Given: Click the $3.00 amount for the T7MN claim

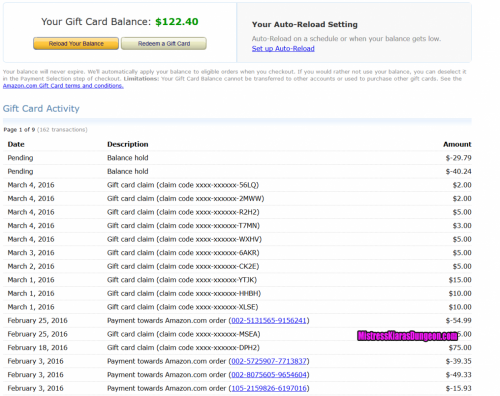Looking at the screenshot, I should (x=462, y=226).
